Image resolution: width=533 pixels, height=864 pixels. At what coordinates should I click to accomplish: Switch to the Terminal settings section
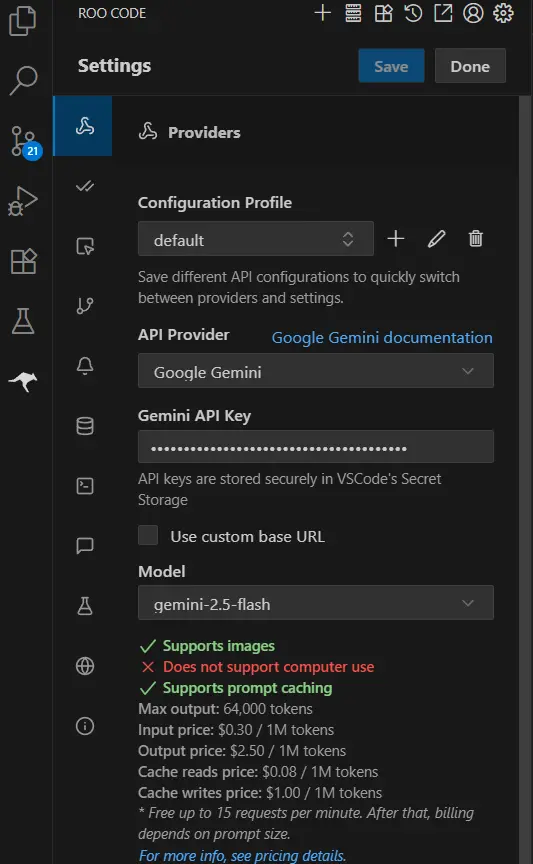[85, 485]
